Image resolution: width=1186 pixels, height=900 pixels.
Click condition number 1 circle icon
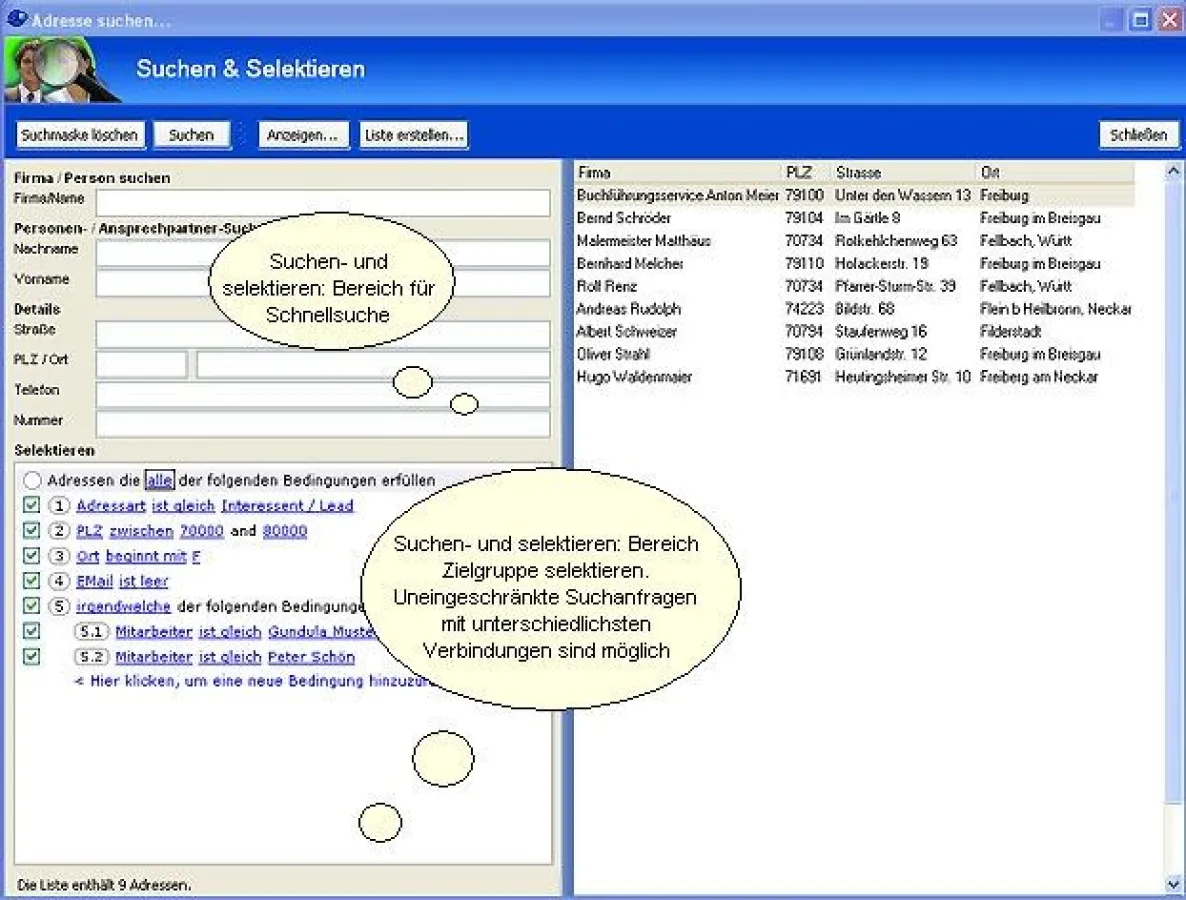click(x=59, y=506)
